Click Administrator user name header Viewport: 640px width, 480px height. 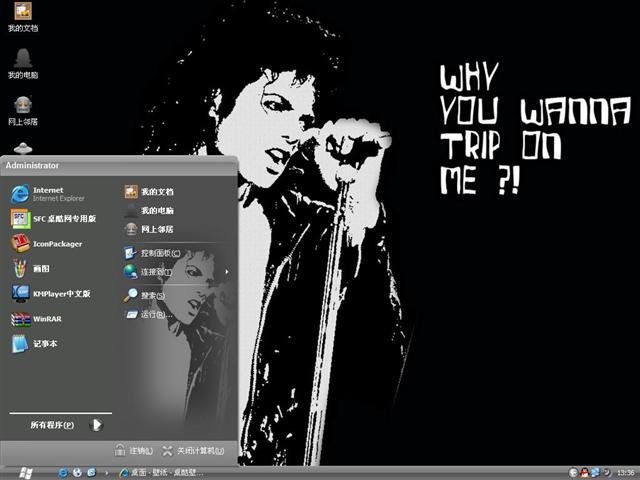click(x=32, y=165)
